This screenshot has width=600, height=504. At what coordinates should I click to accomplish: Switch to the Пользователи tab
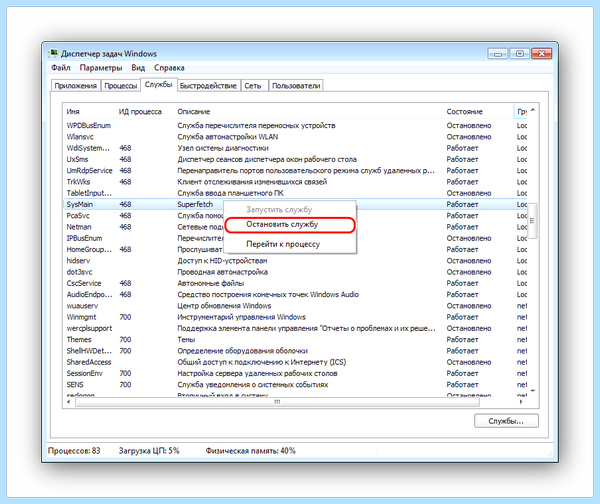click(x=296, y=86)
